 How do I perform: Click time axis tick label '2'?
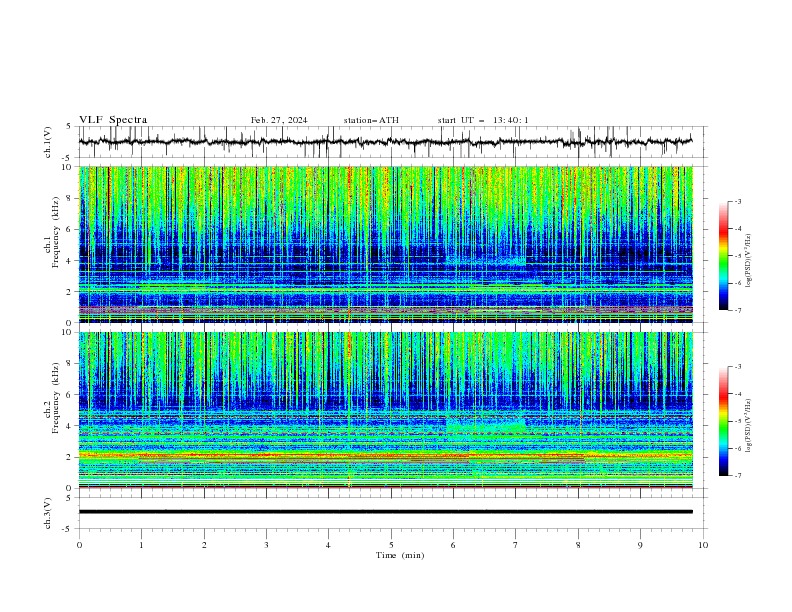(x=204, y=545)
